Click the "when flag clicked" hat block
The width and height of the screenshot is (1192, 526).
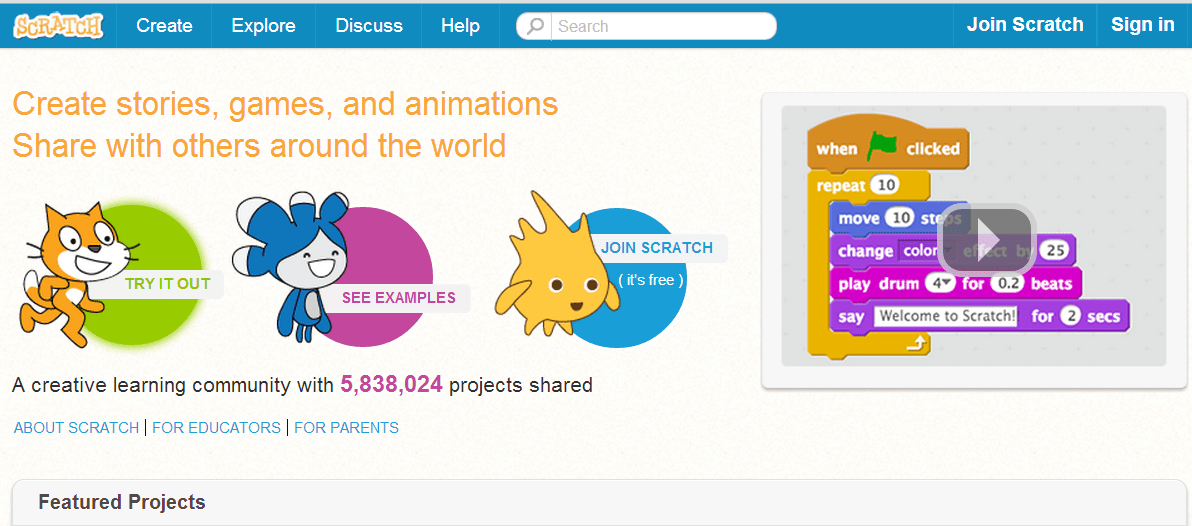[888, 144]
